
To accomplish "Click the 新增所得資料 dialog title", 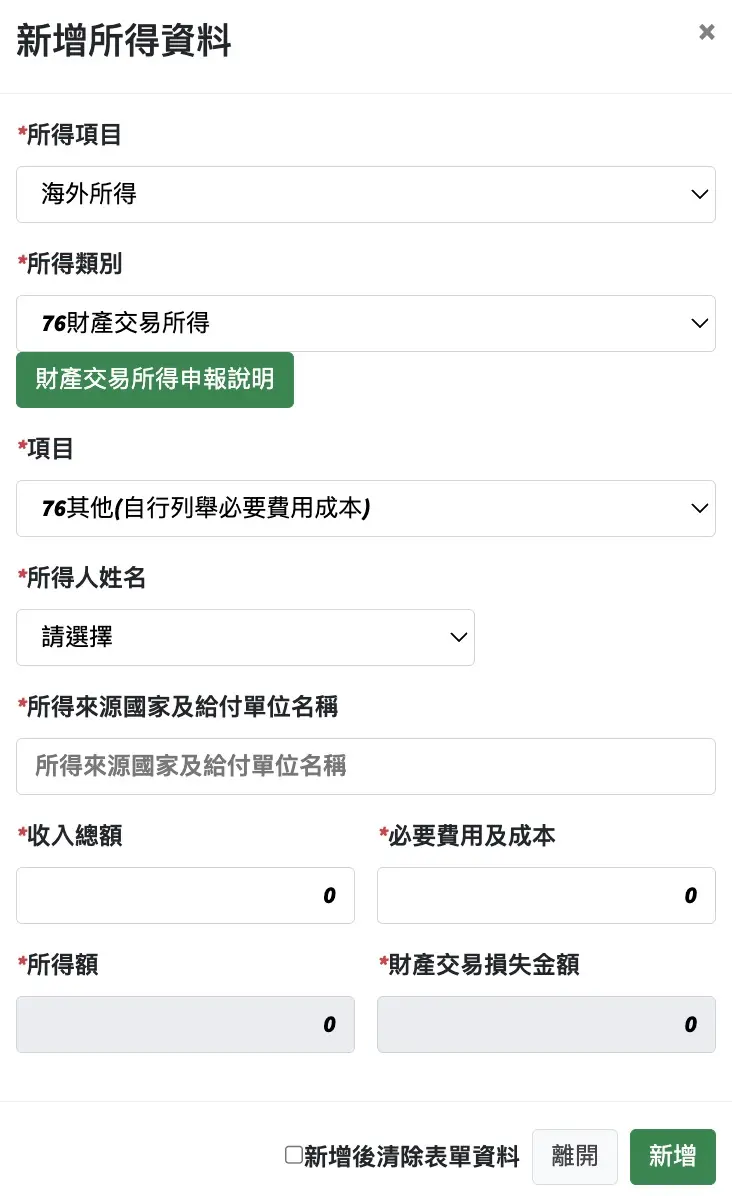I will 124,43.
